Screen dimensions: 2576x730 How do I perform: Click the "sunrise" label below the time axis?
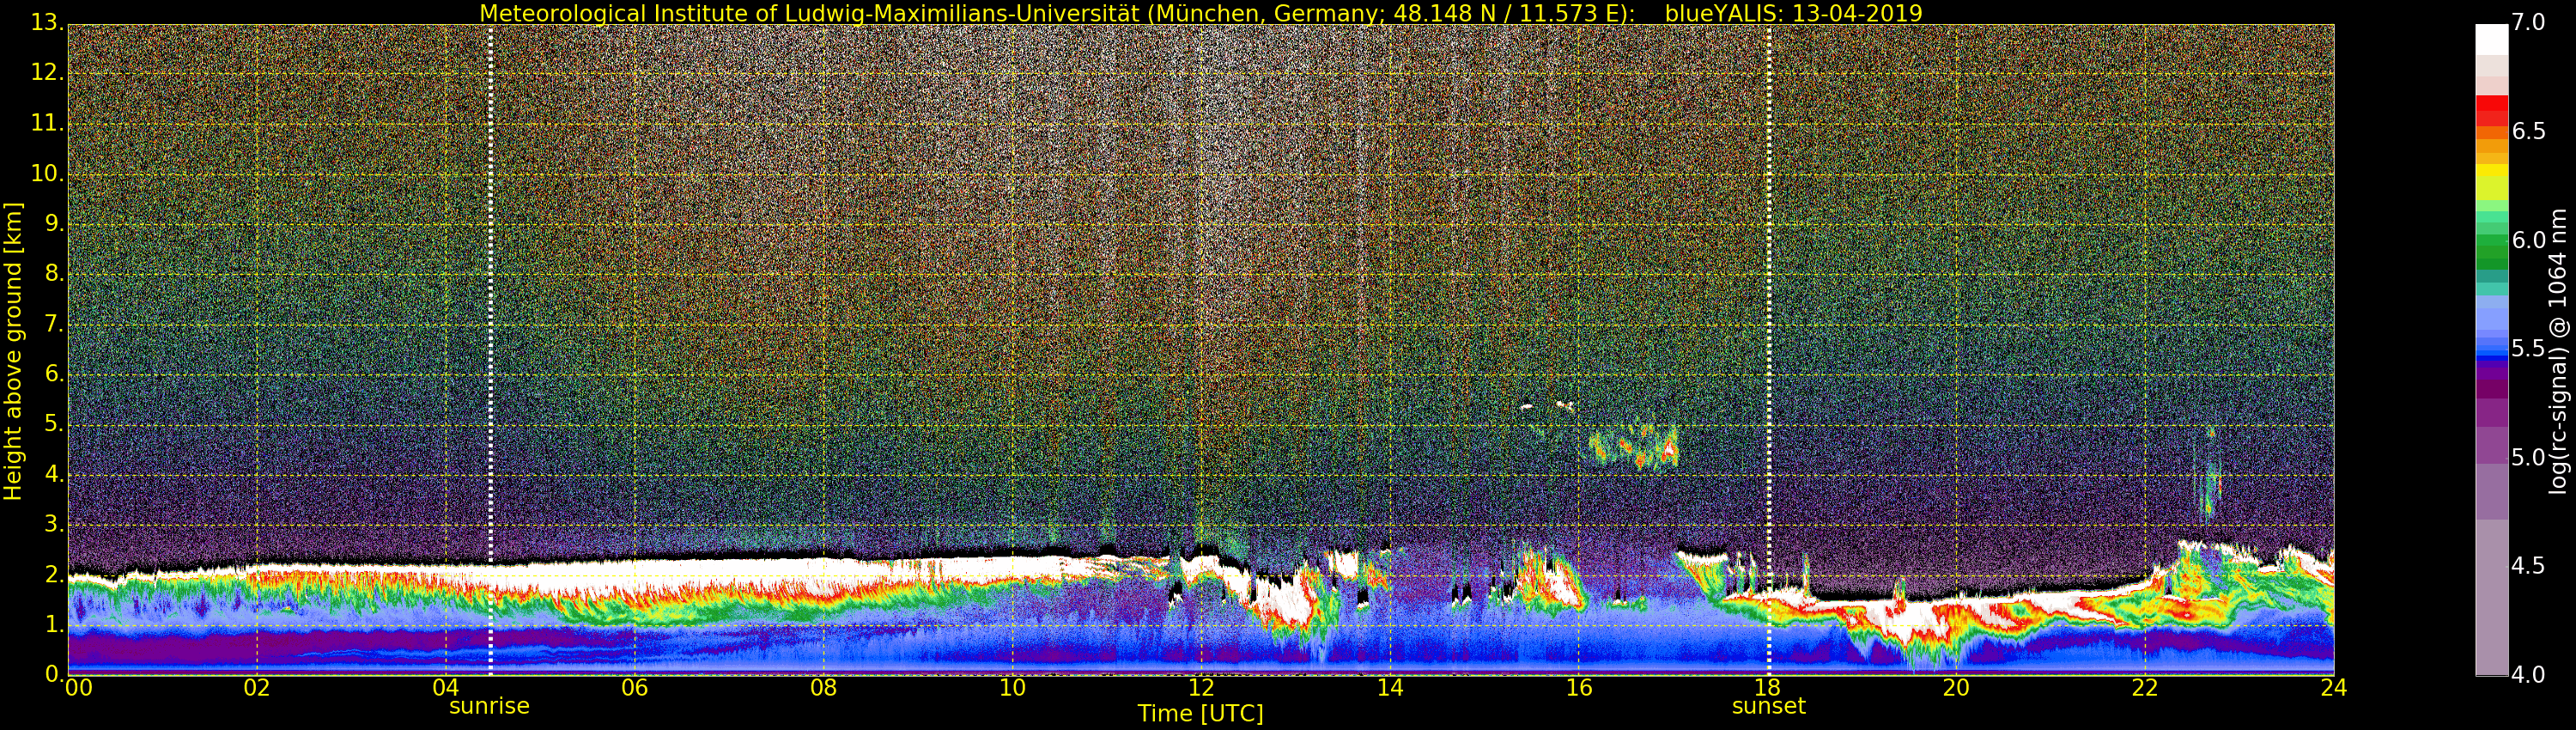pyautogui.click(x=489, y=706)
